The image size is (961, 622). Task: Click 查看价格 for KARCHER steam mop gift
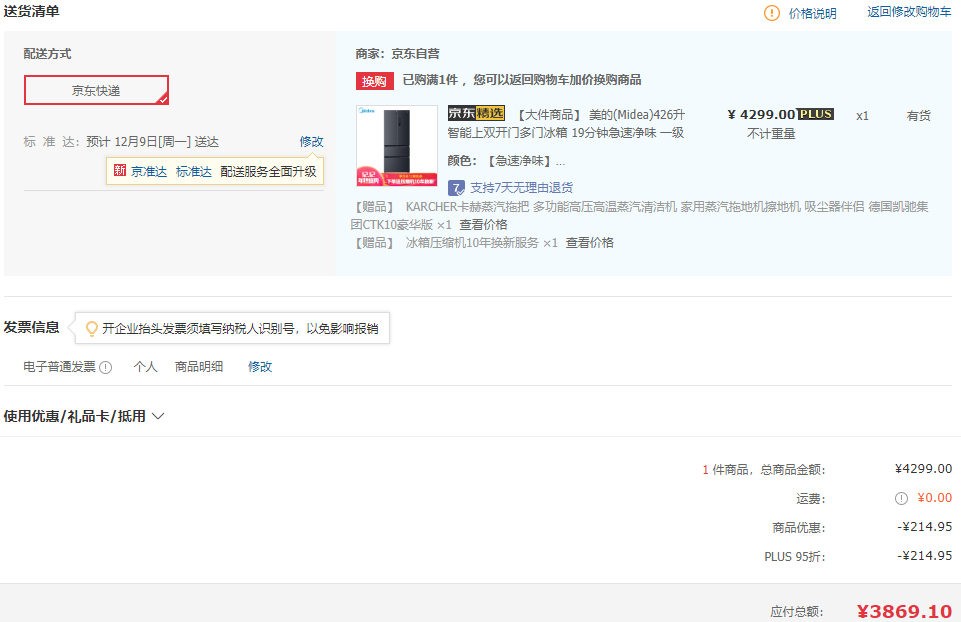click(x=483, y=224)
